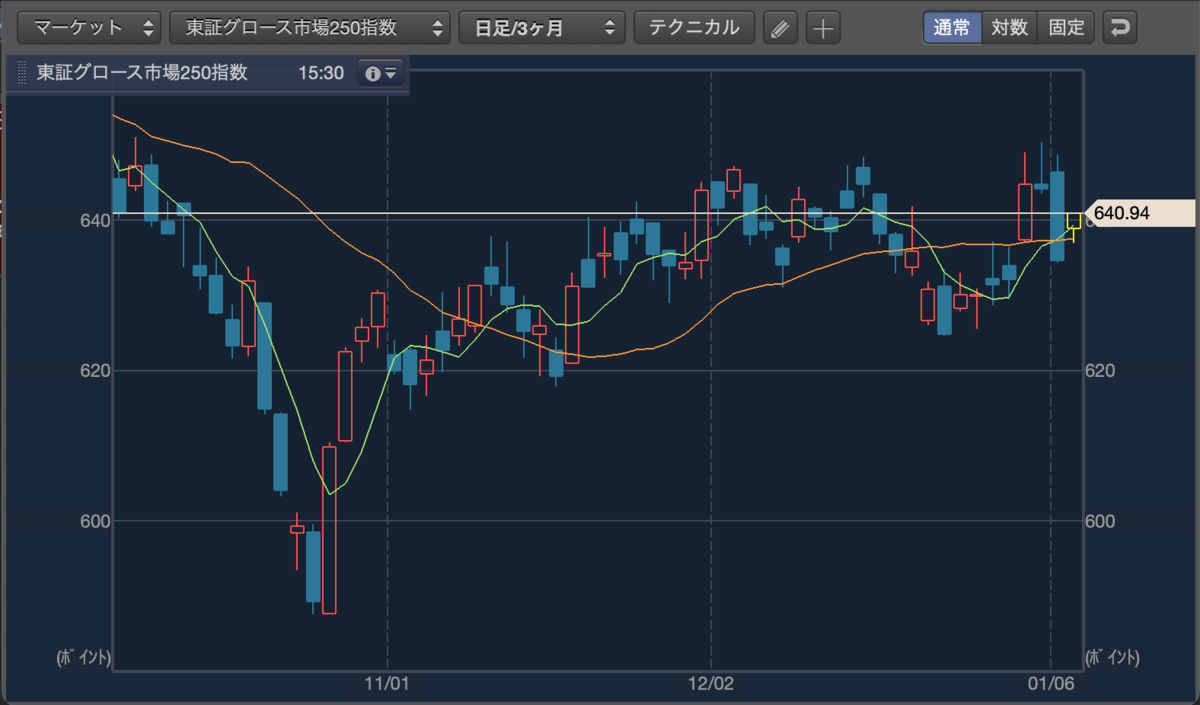The image size is (1200, 705).
Task: Click the right 600 axis label
Action: [1100, 521]
